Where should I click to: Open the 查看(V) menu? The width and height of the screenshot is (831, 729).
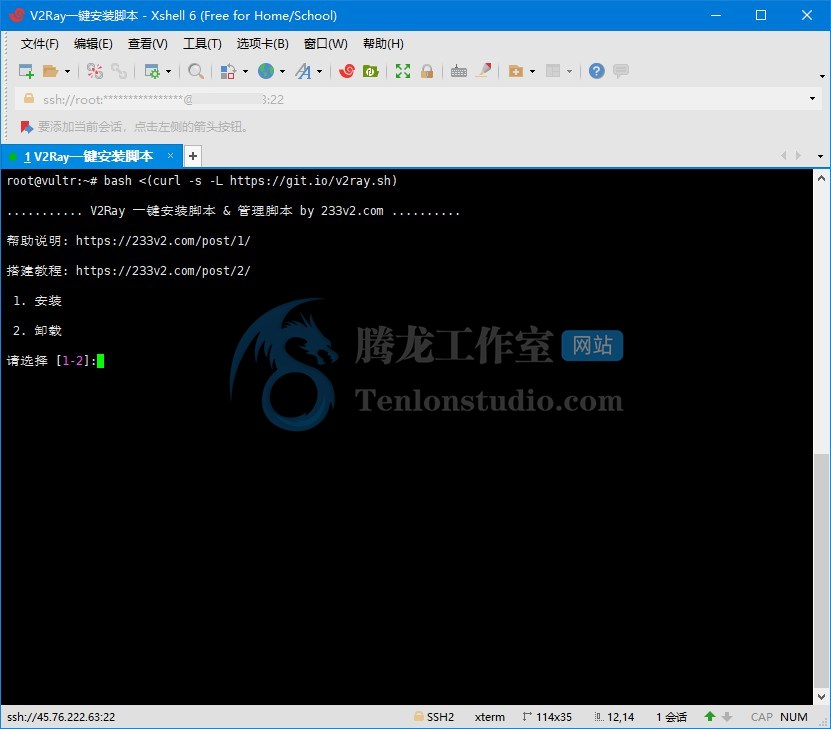148,43
